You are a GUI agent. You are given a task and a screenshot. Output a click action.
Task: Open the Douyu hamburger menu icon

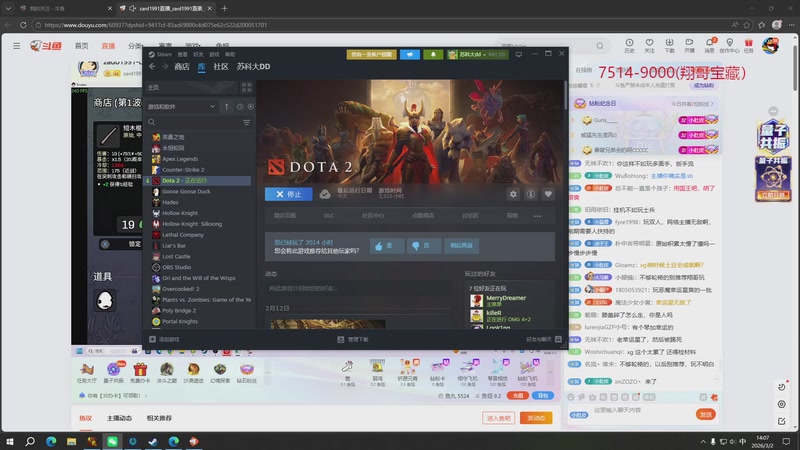(17, 46)
